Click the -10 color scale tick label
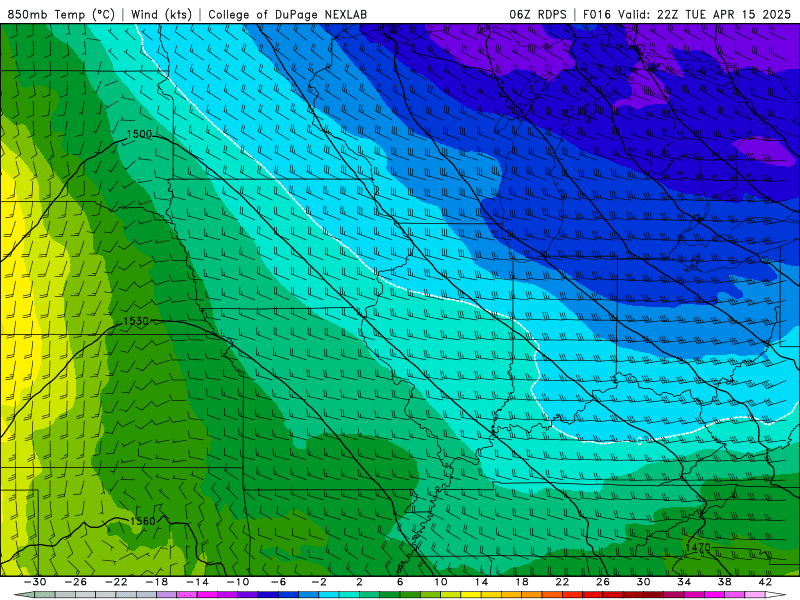The image size is (800, 600). pyautogui.click(x=238, y=582)
